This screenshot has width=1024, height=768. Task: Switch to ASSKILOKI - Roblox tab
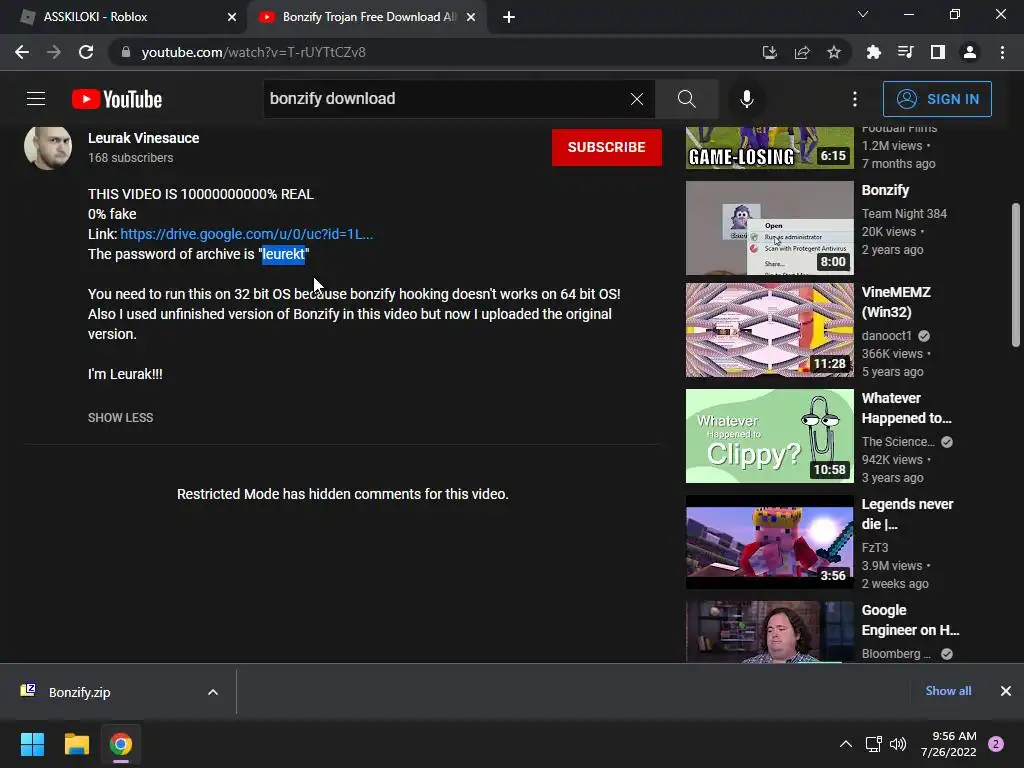tap(124, 17)
